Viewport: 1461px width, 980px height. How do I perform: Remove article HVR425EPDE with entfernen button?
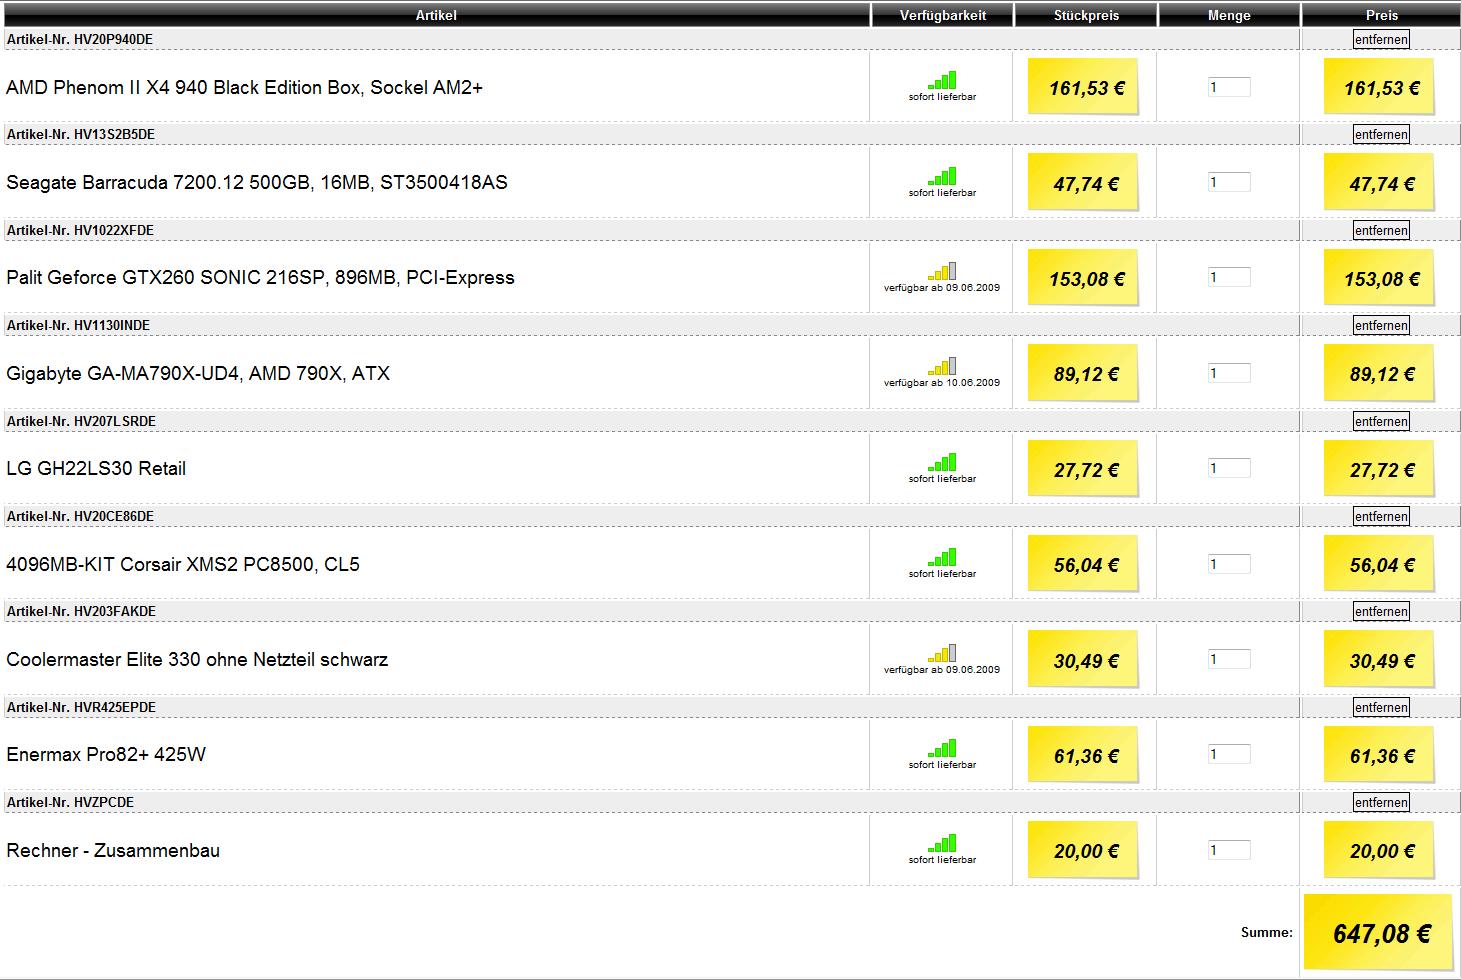pyautogui.click(x=1381, y=707)
